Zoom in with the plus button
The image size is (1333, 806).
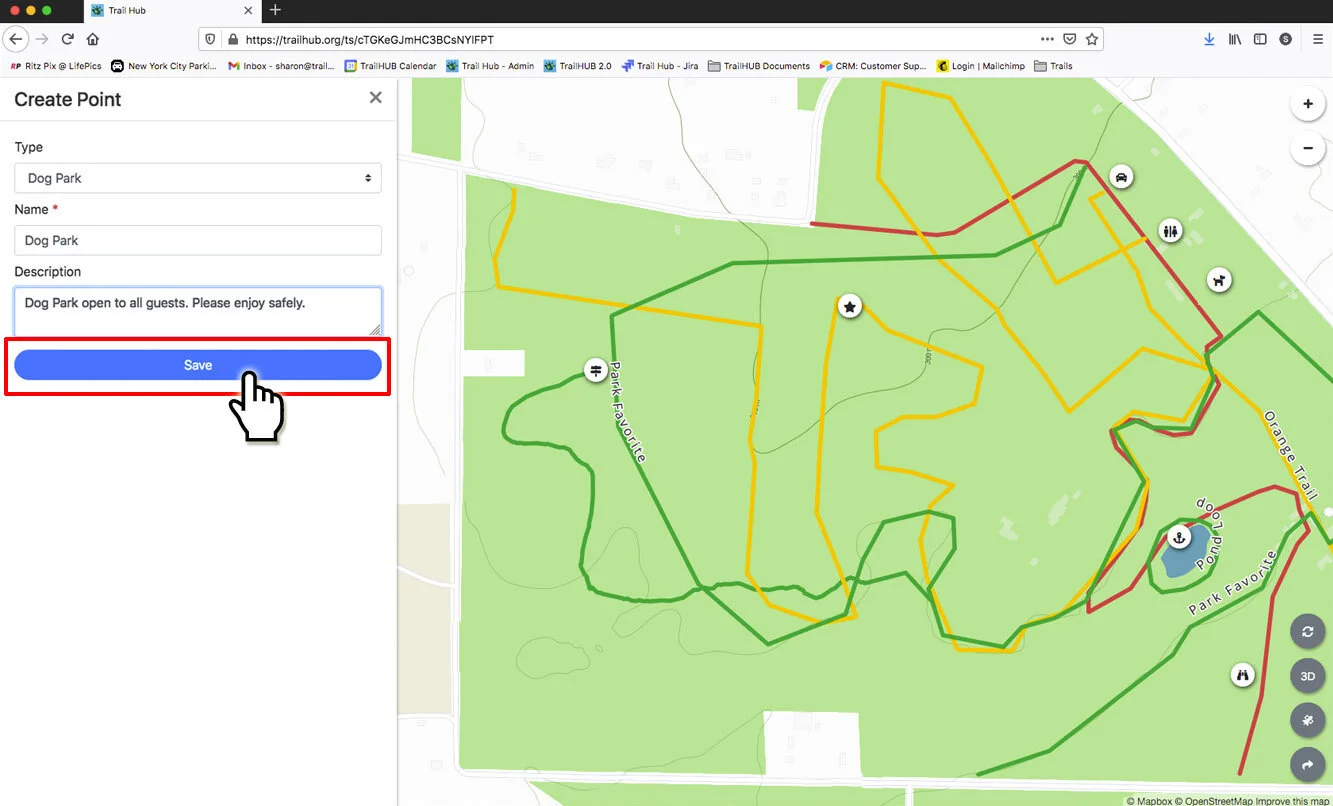1307,104
